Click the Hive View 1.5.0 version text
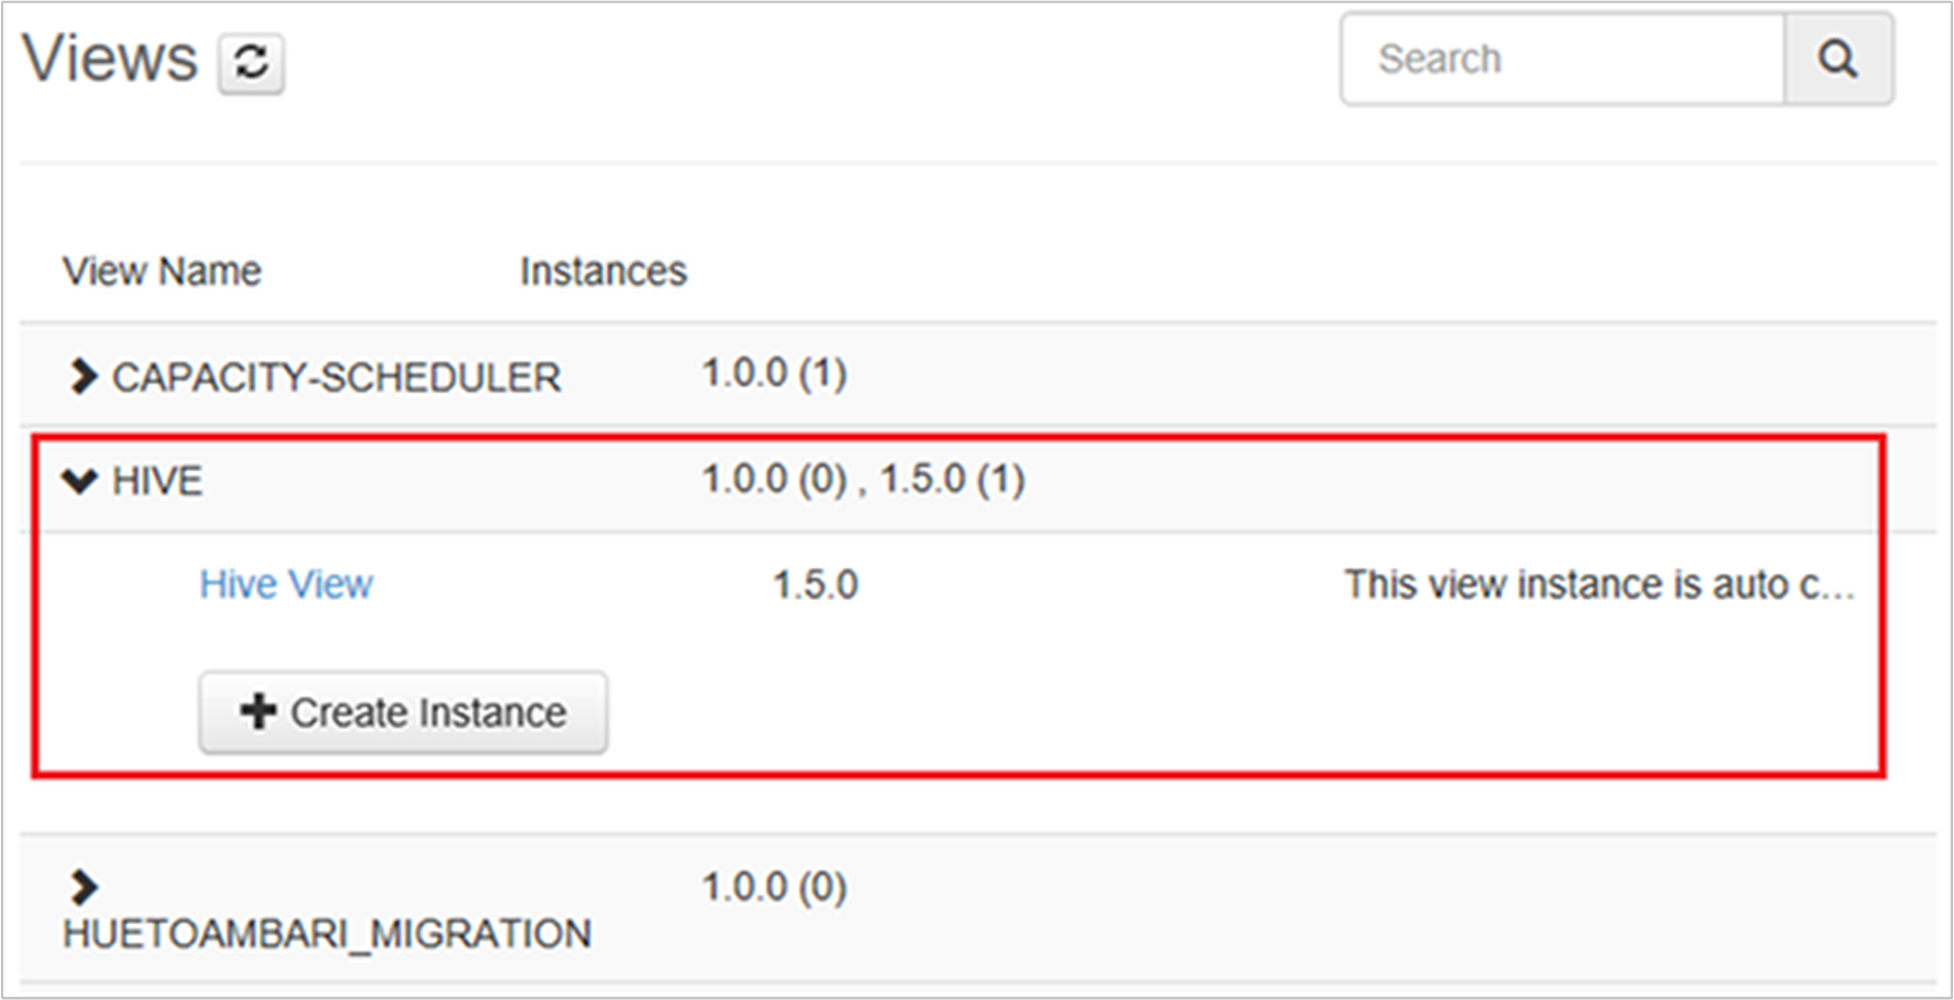The width and height of the screenshot is (1954, 1000). tap(815, 584)
